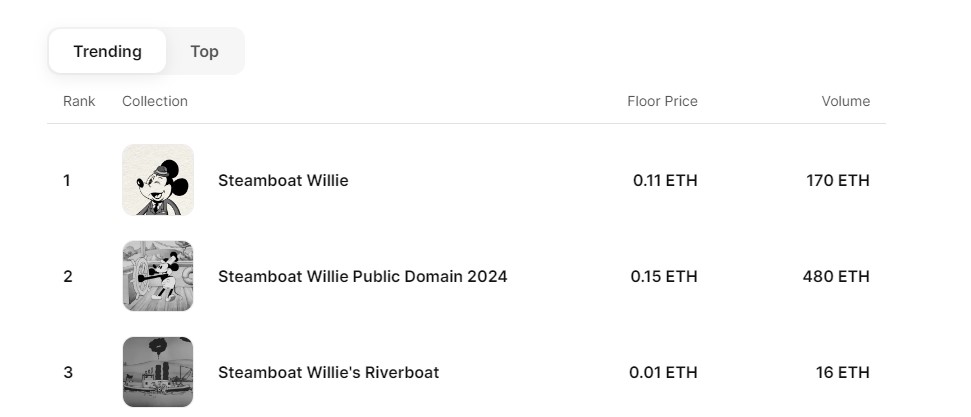This screenshot has width=971, height=417.
Task: Click the 0.15 ETH floor price
Action: tap(664, 276)
